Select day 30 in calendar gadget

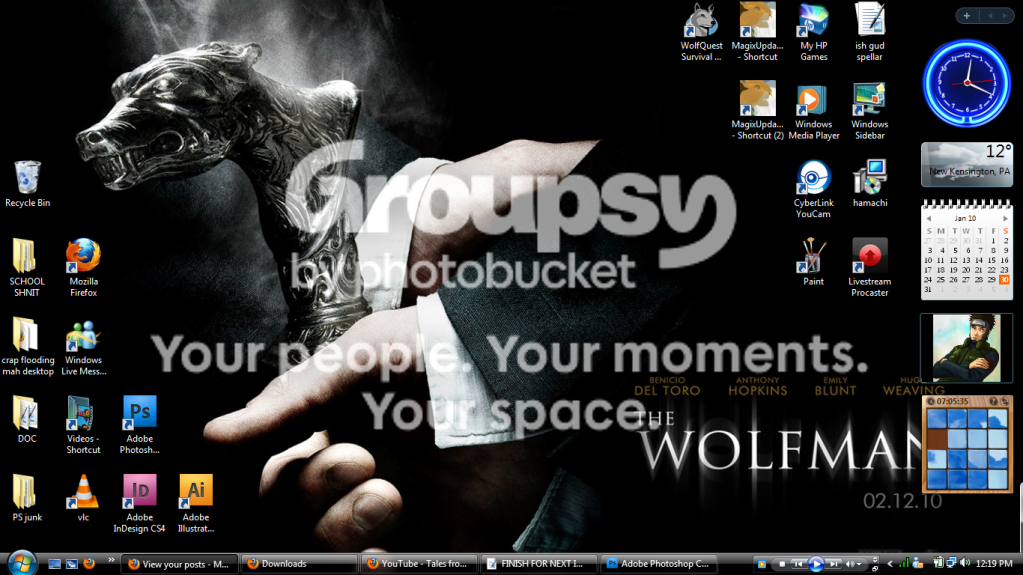point(1004,279)
